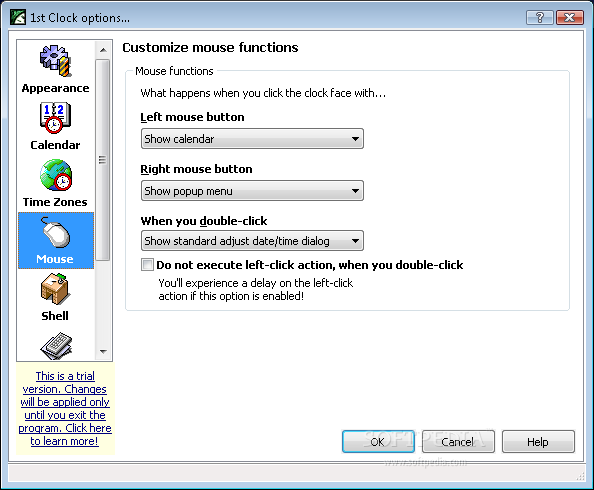This screenshot has height=490, width=594.
Task: Close the 1st Clock options window
Action: [x=569, y=17]
